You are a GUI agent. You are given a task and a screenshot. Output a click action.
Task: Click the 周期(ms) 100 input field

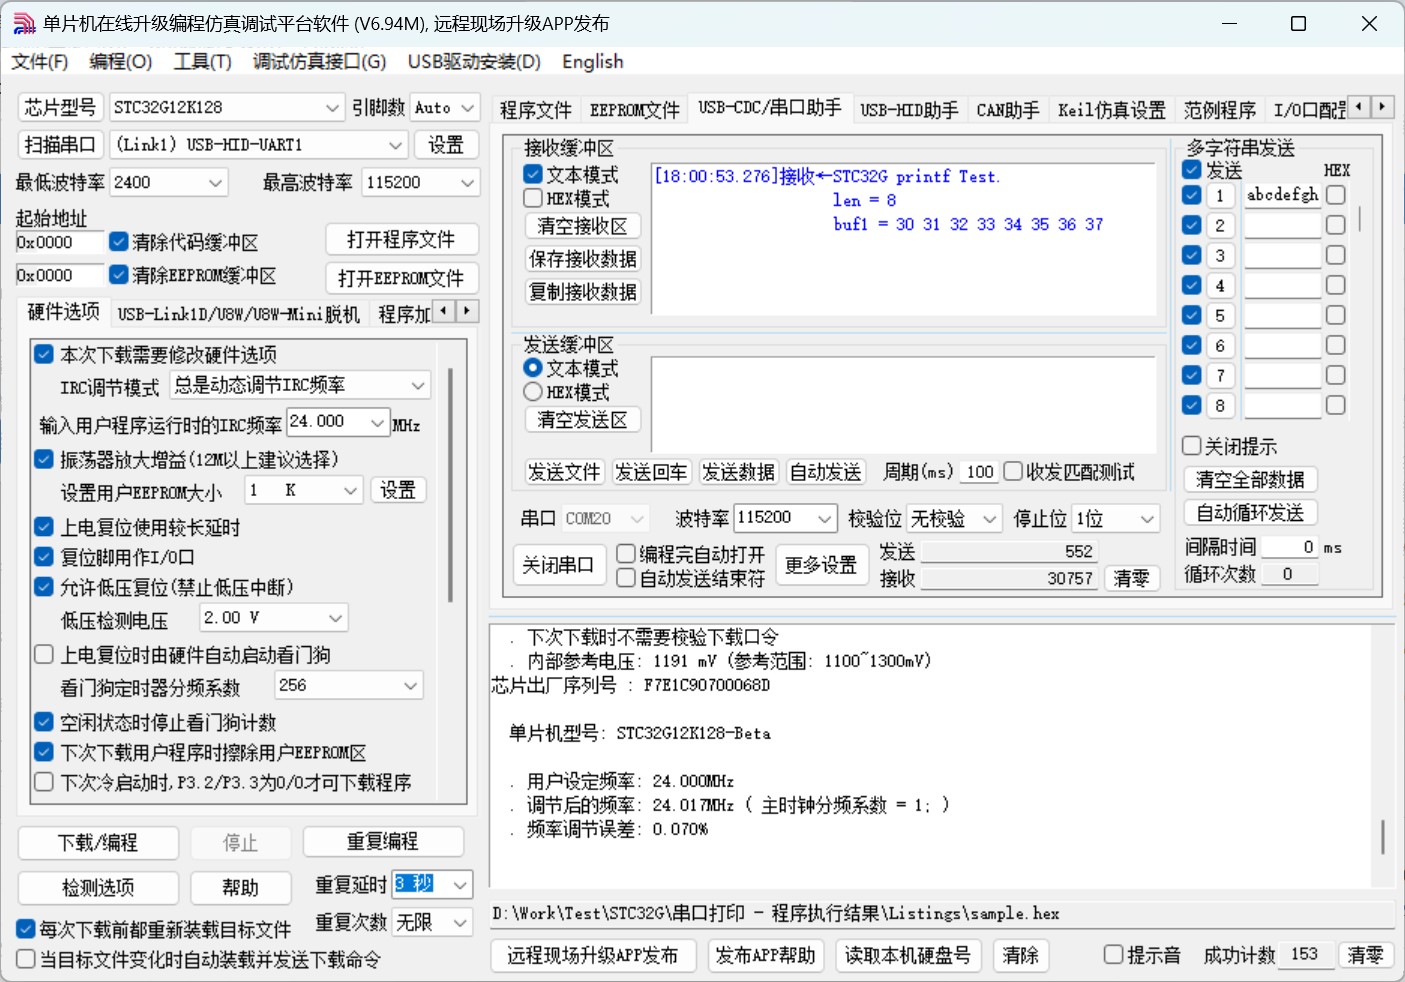pyautogui.click(x=980, y=472)
